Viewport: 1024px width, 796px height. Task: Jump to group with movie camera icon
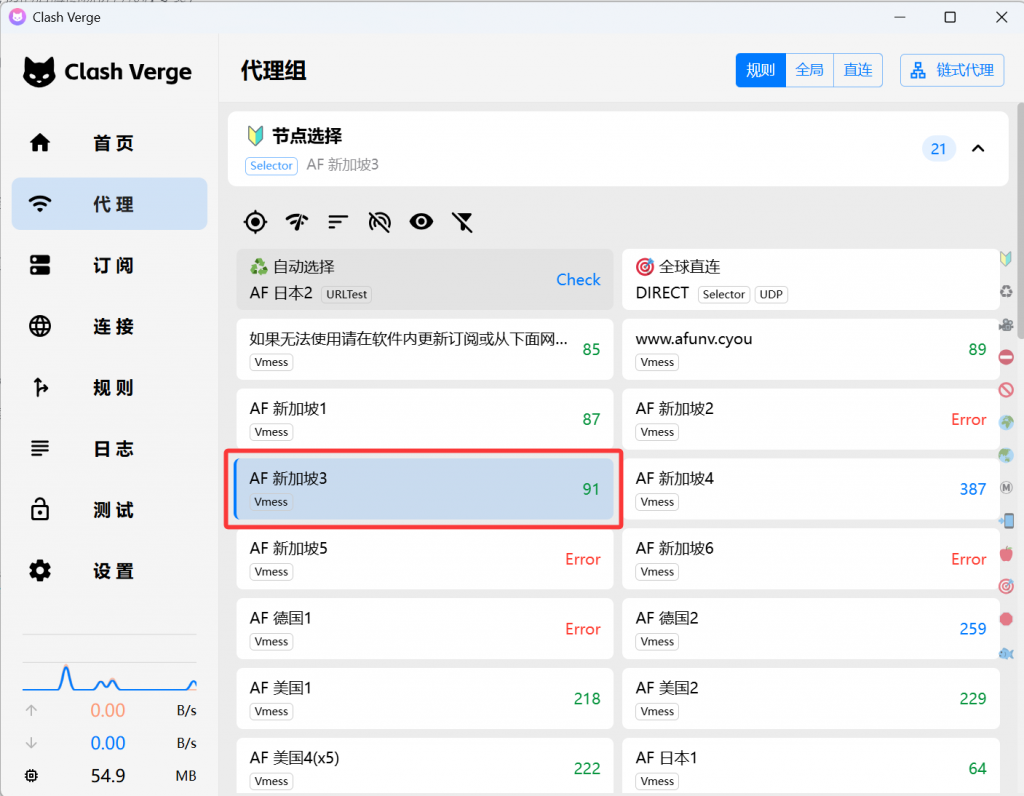pos(1006,325)
